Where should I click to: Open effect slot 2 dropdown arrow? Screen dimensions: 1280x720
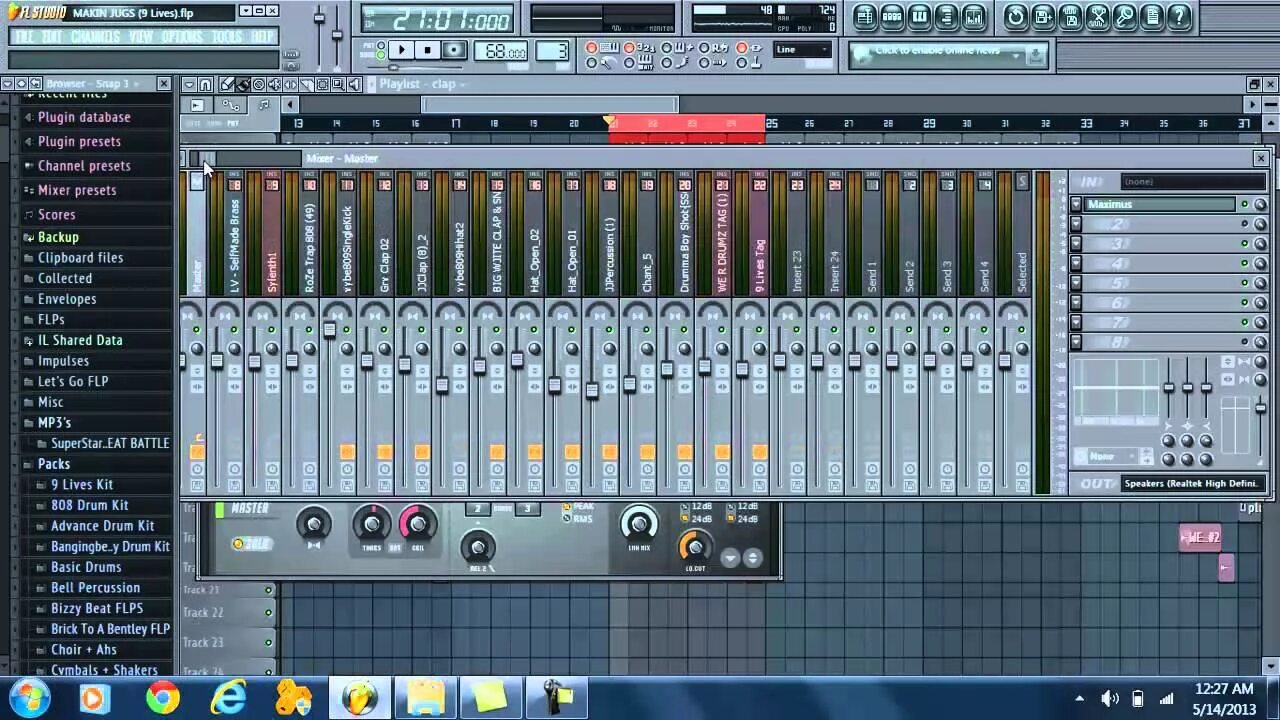[1076, 224]
